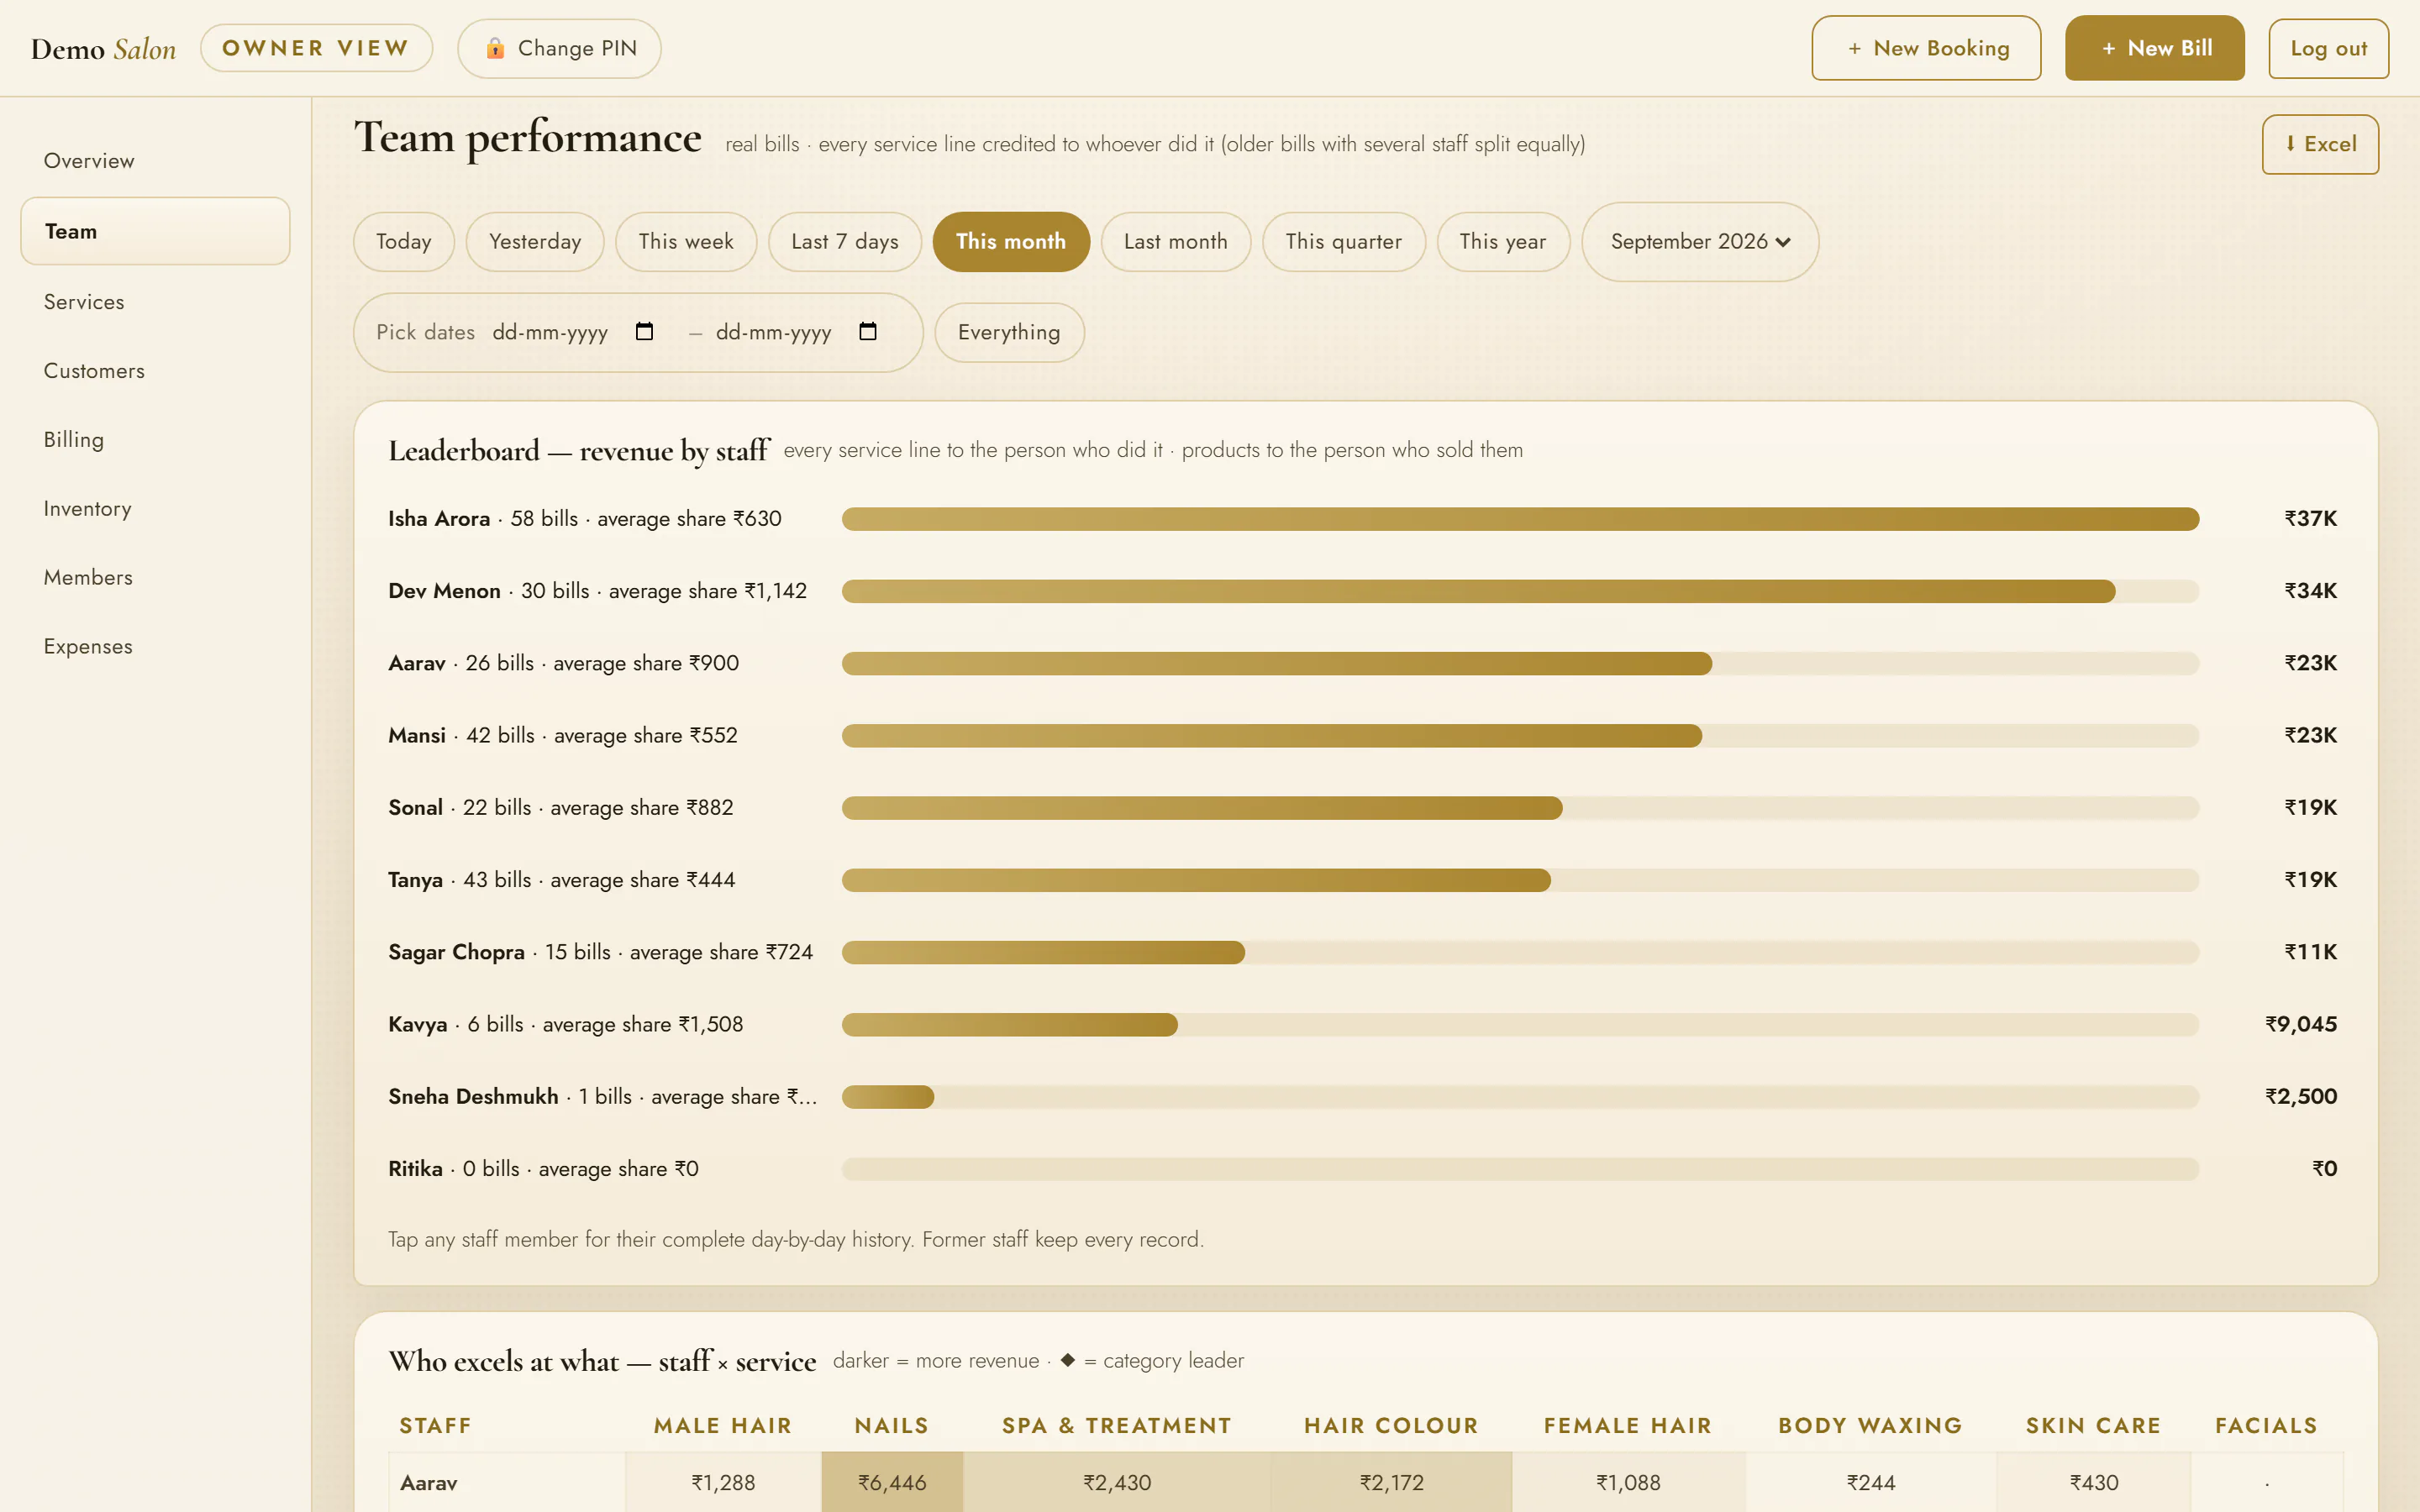Click Aarav's ₹6,446 Nails cell
Screen dimensions: 2420x1512
pos(892,1483)
